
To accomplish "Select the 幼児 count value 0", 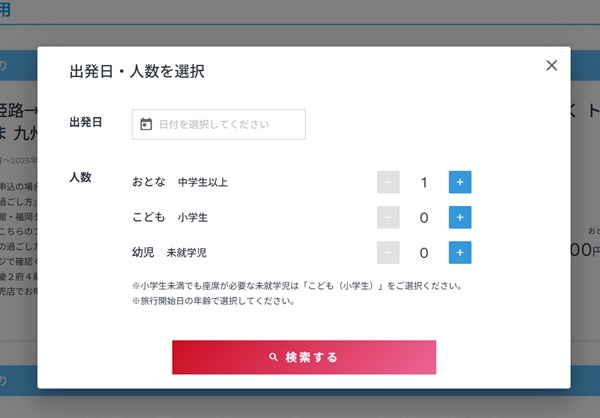I will click(x=424, y=253).
